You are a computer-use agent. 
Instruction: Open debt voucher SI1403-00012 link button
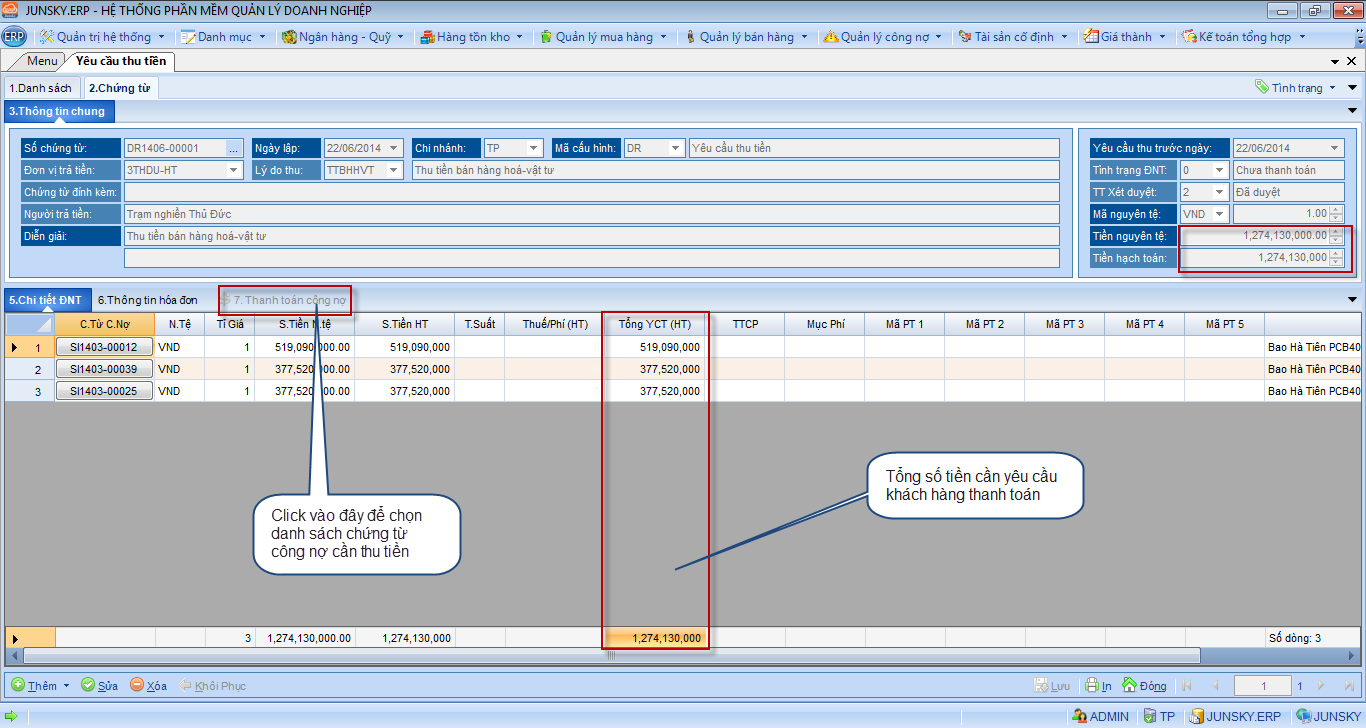[104, 347]
